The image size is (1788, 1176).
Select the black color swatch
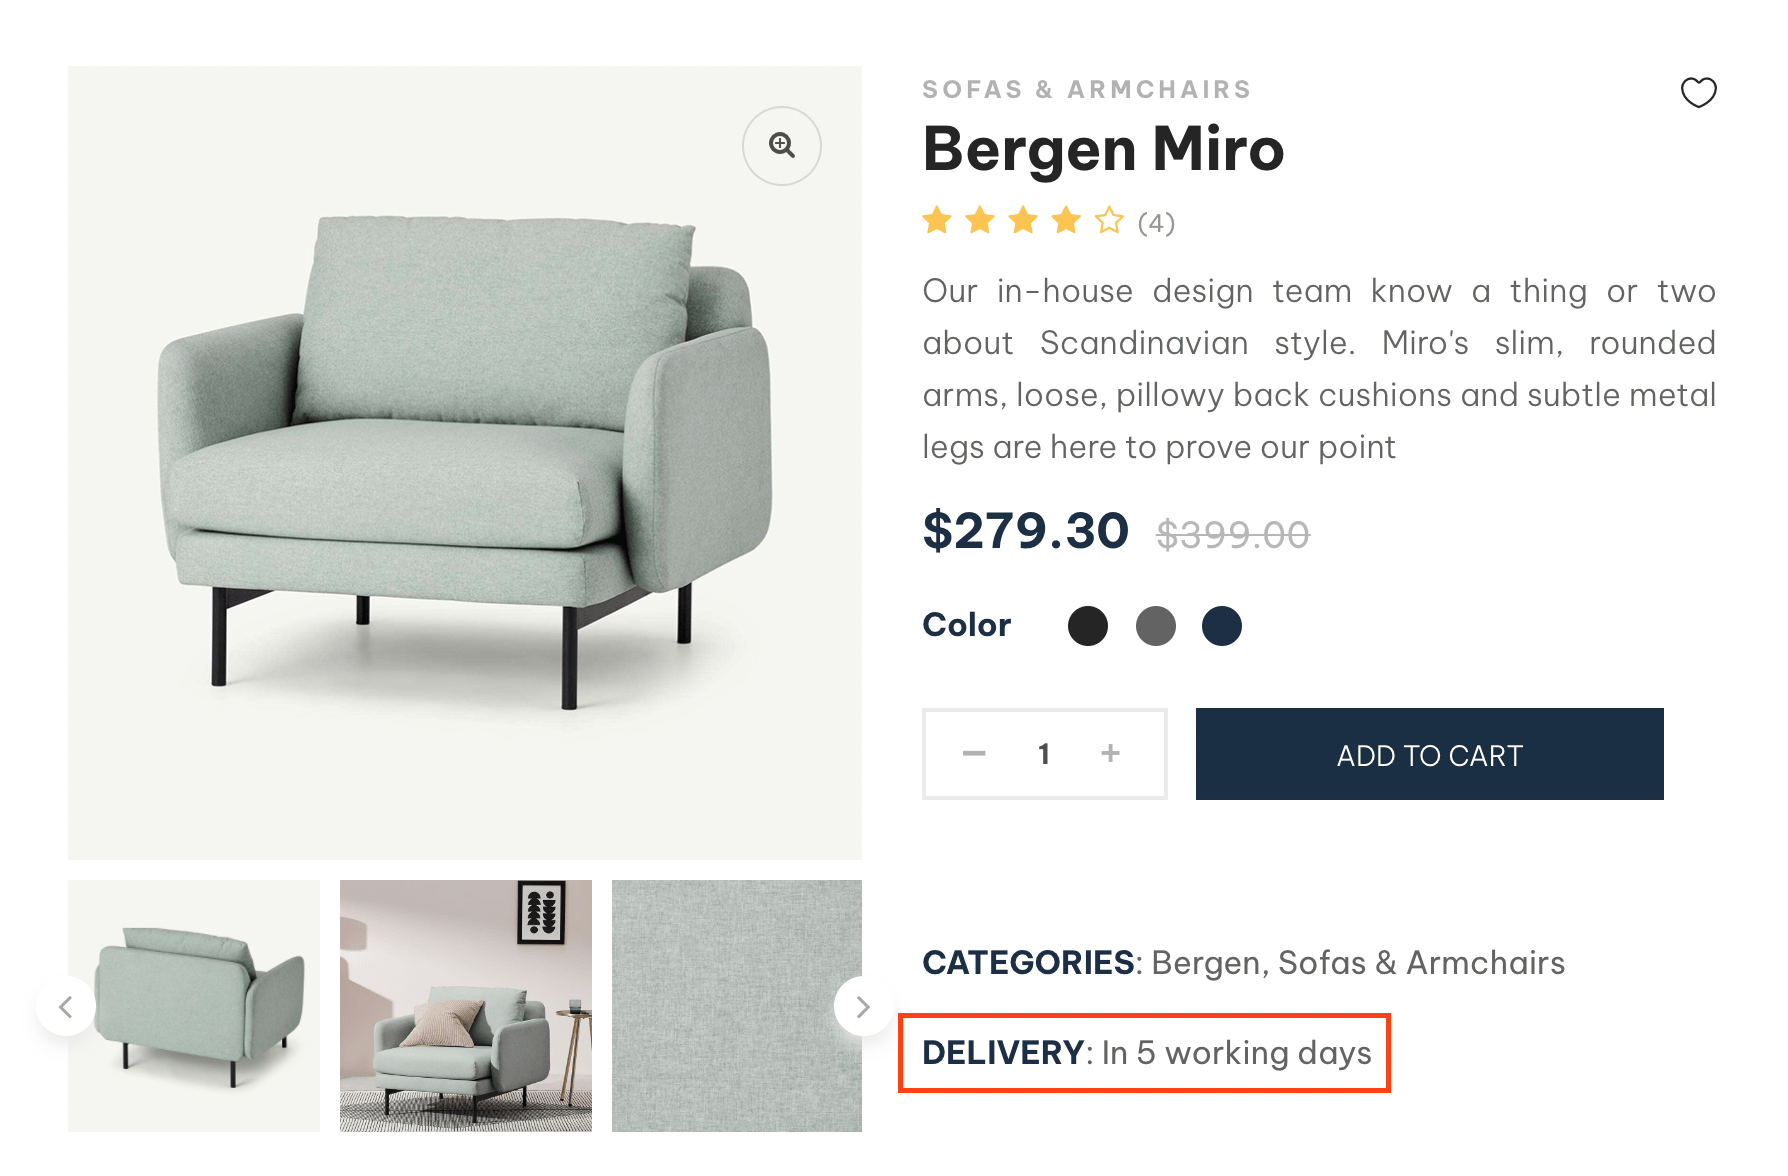[1088, 626]
